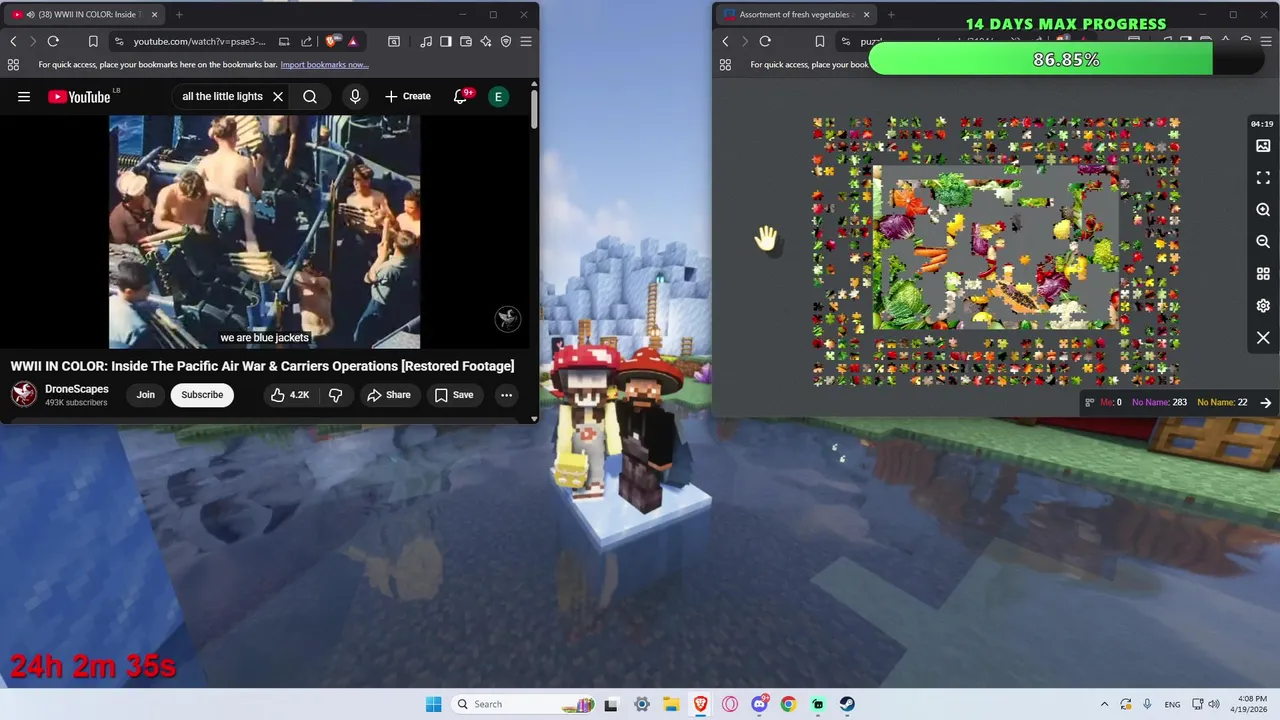Bookmark the YouTube page
Screen dimensions: 1280x720
coord(93,41)
